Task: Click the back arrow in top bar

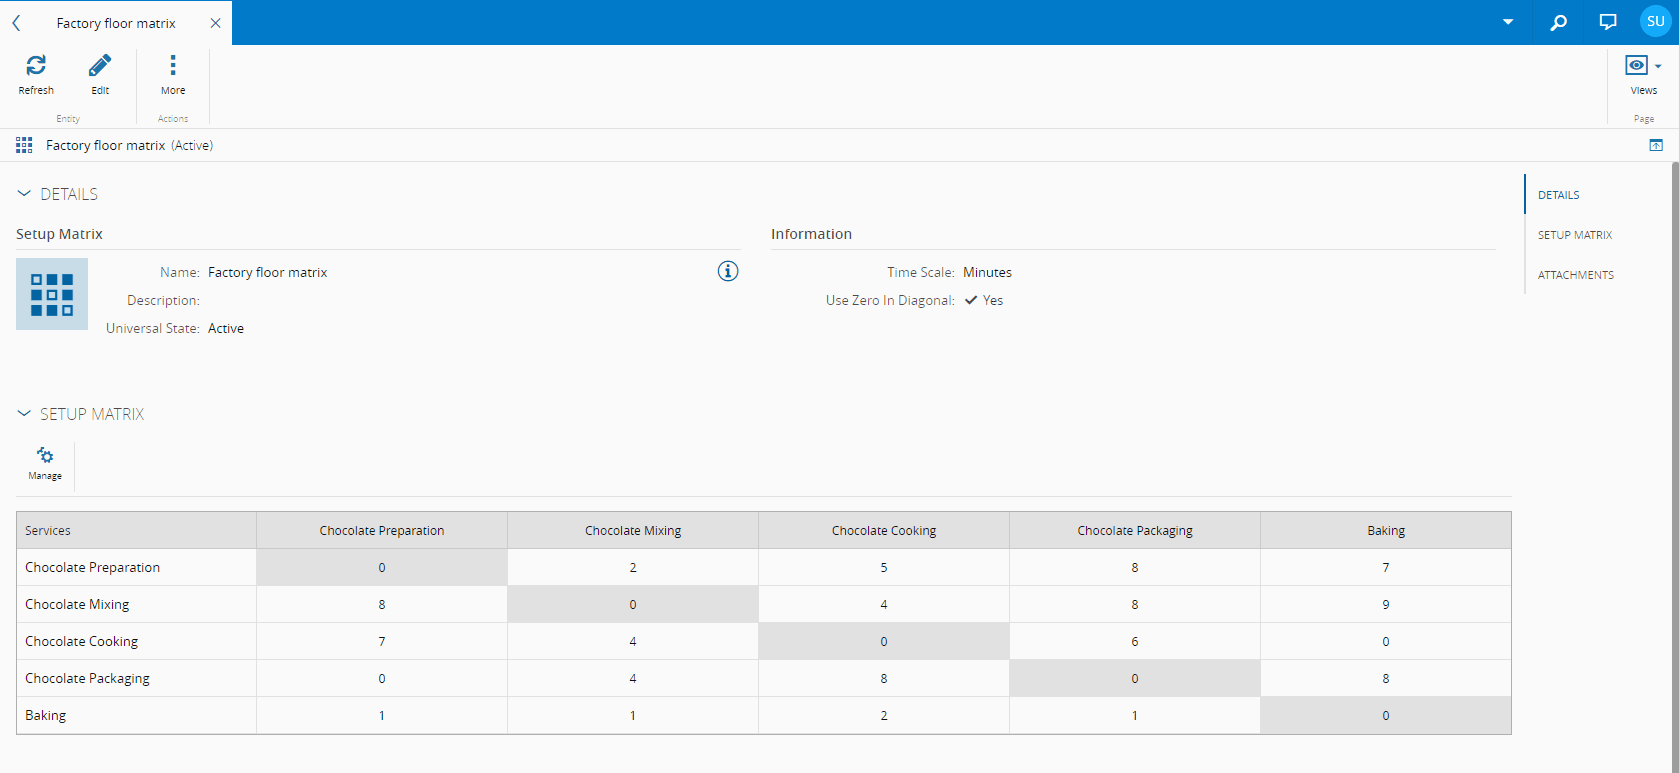Action: [17, 23]
